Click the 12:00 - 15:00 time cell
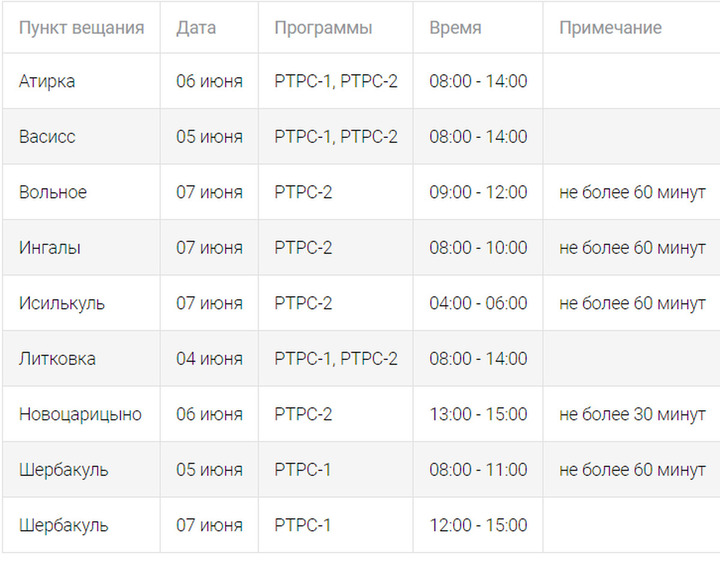This screenshot has height=562, width=720. click(x=478, y=525)
